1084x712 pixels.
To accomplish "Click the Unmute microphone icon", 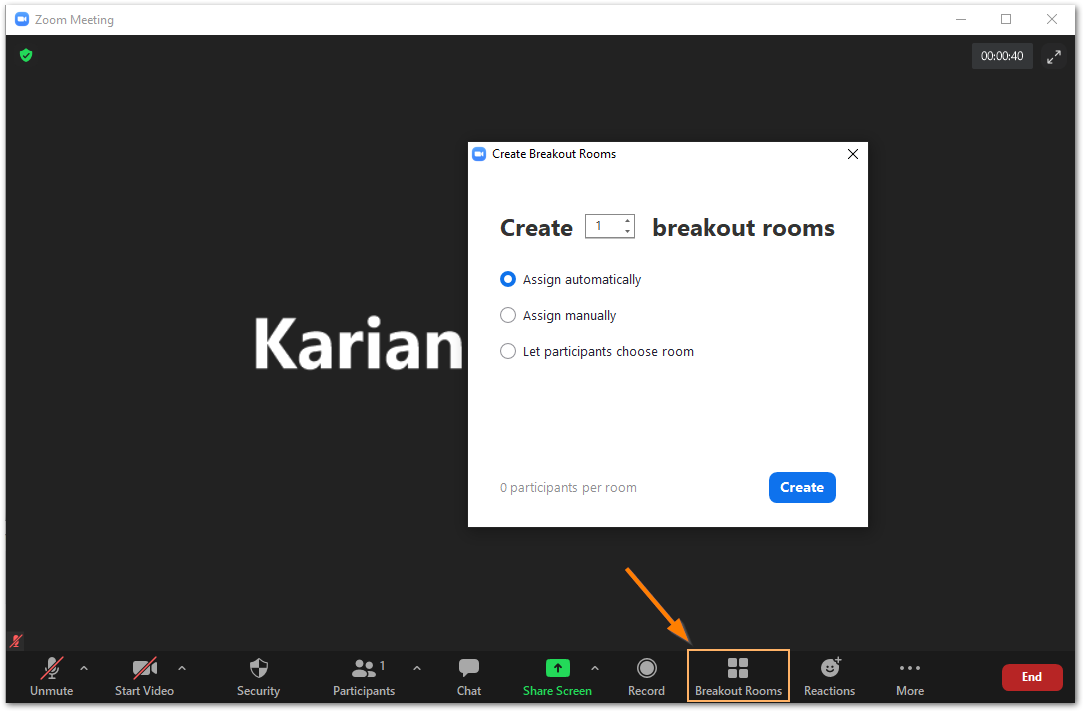I will 51,668.
